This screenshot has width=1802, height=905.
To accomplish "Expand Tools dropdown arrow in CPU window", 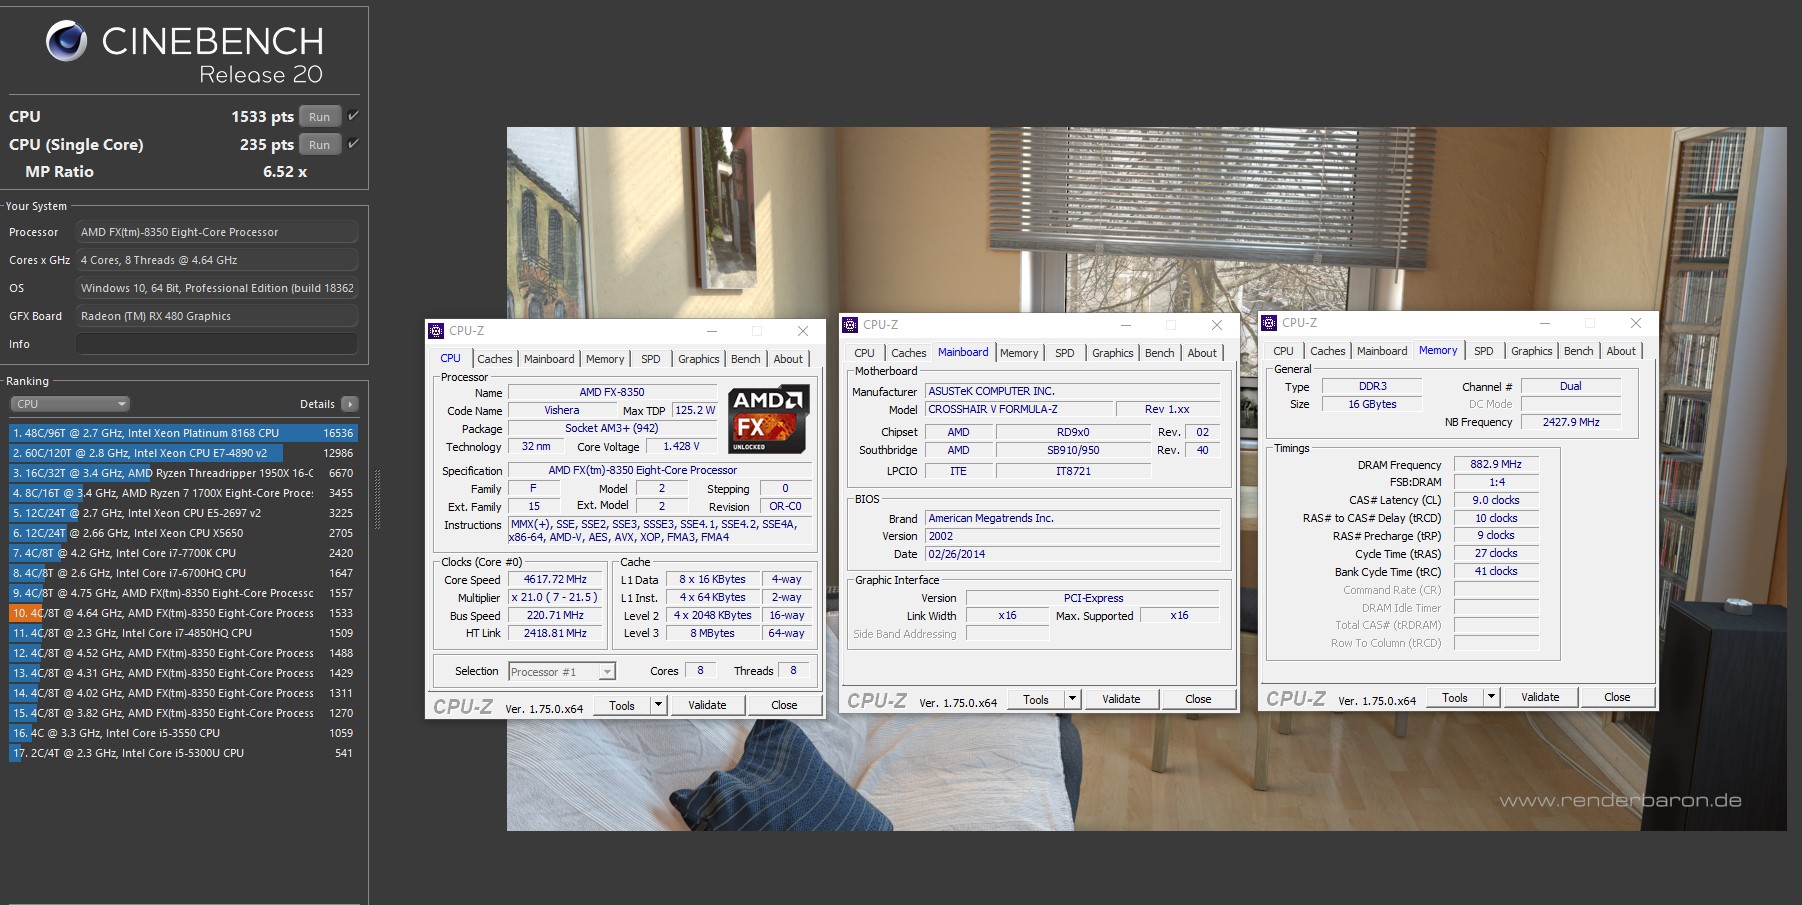I will (x=658, y=705).
